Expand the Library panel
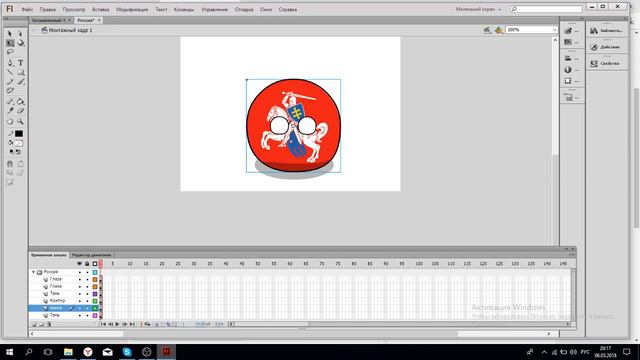The height and width of the screenshot is (360, 640). pos(607,31)
